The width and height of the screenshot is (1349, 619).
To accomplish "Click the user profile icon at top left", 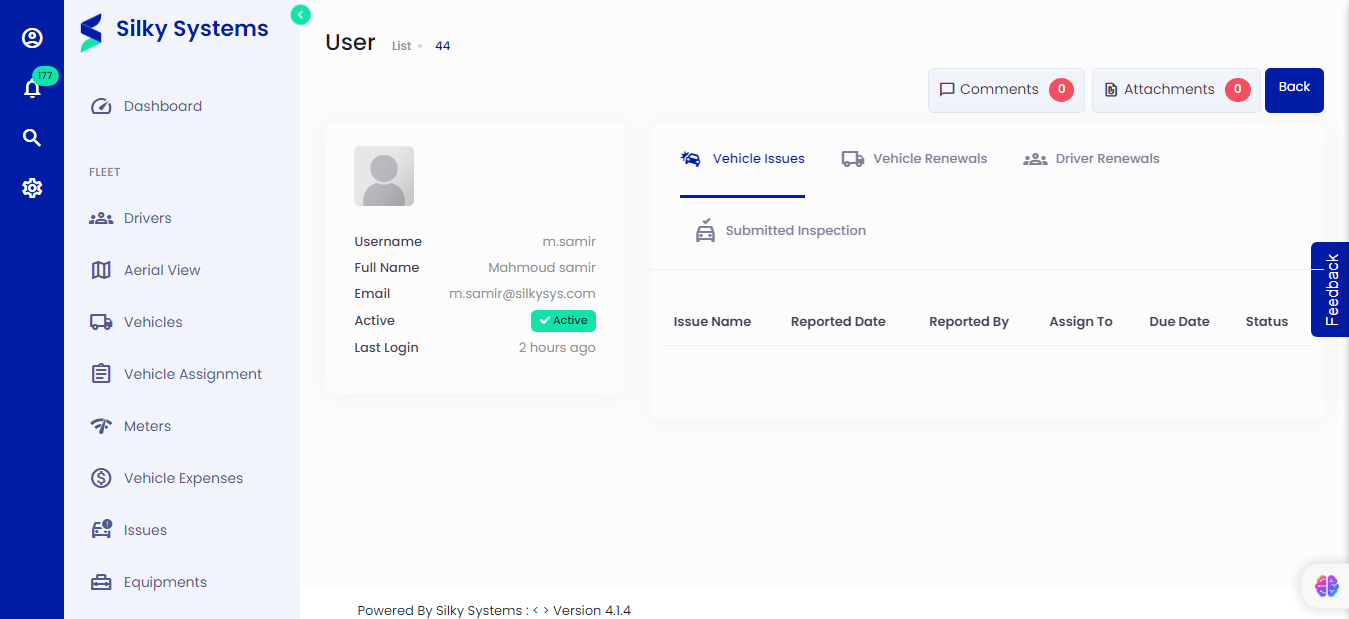I will pos(32,37).
